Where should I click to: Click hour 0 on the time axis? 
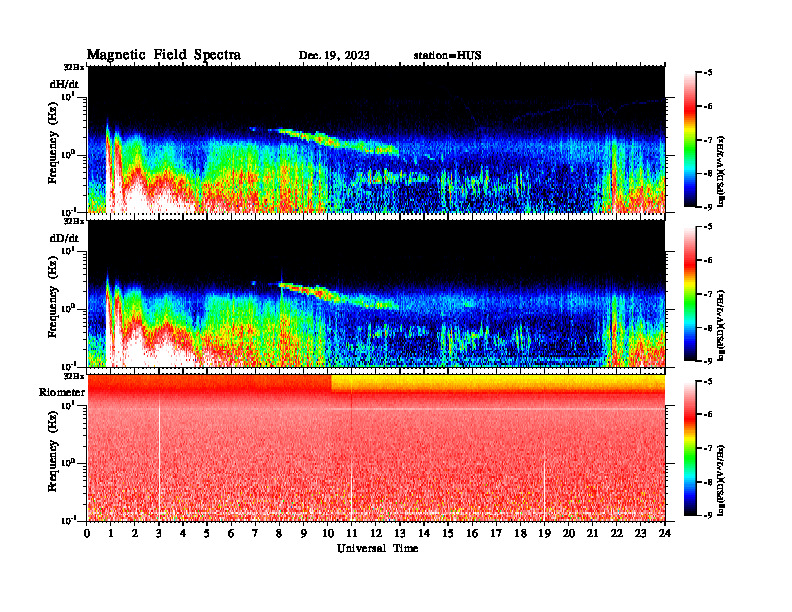(87, 533)
